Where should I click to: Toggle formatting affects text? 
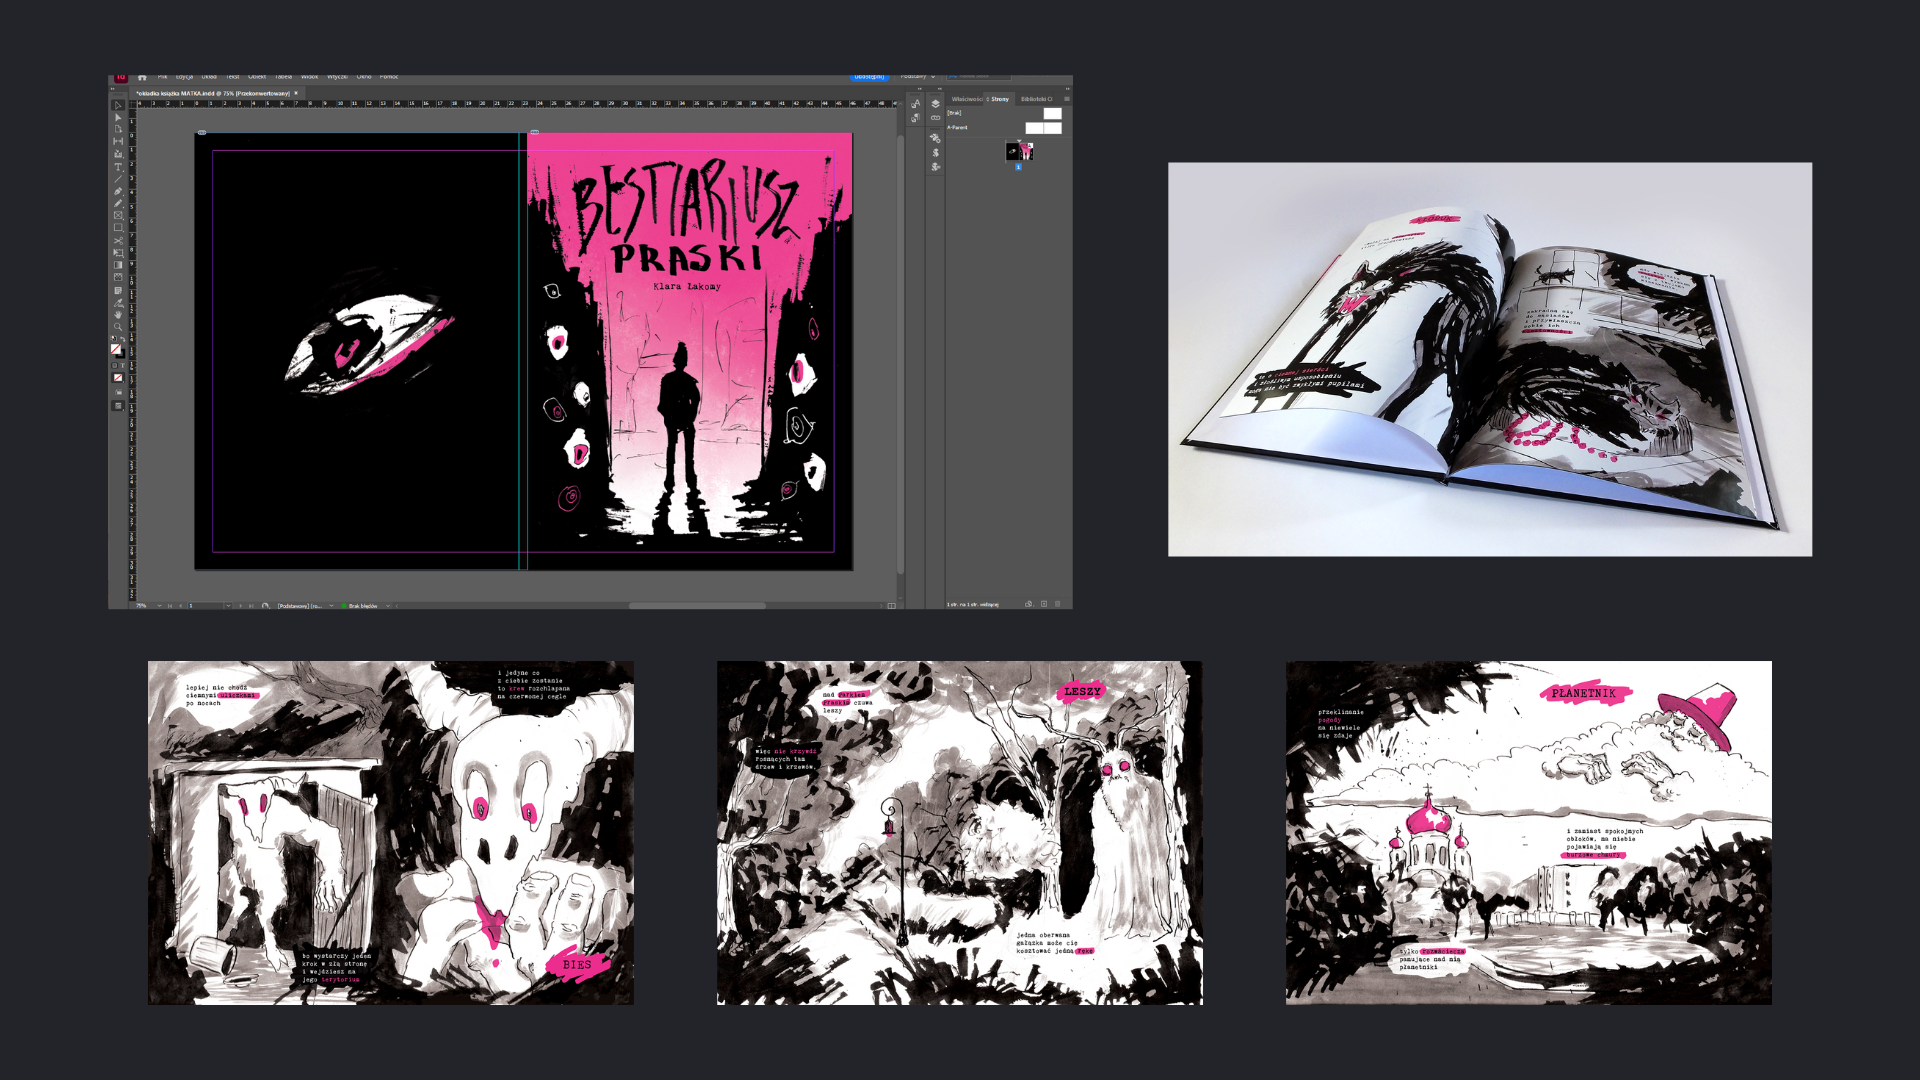tap(123, 365)
